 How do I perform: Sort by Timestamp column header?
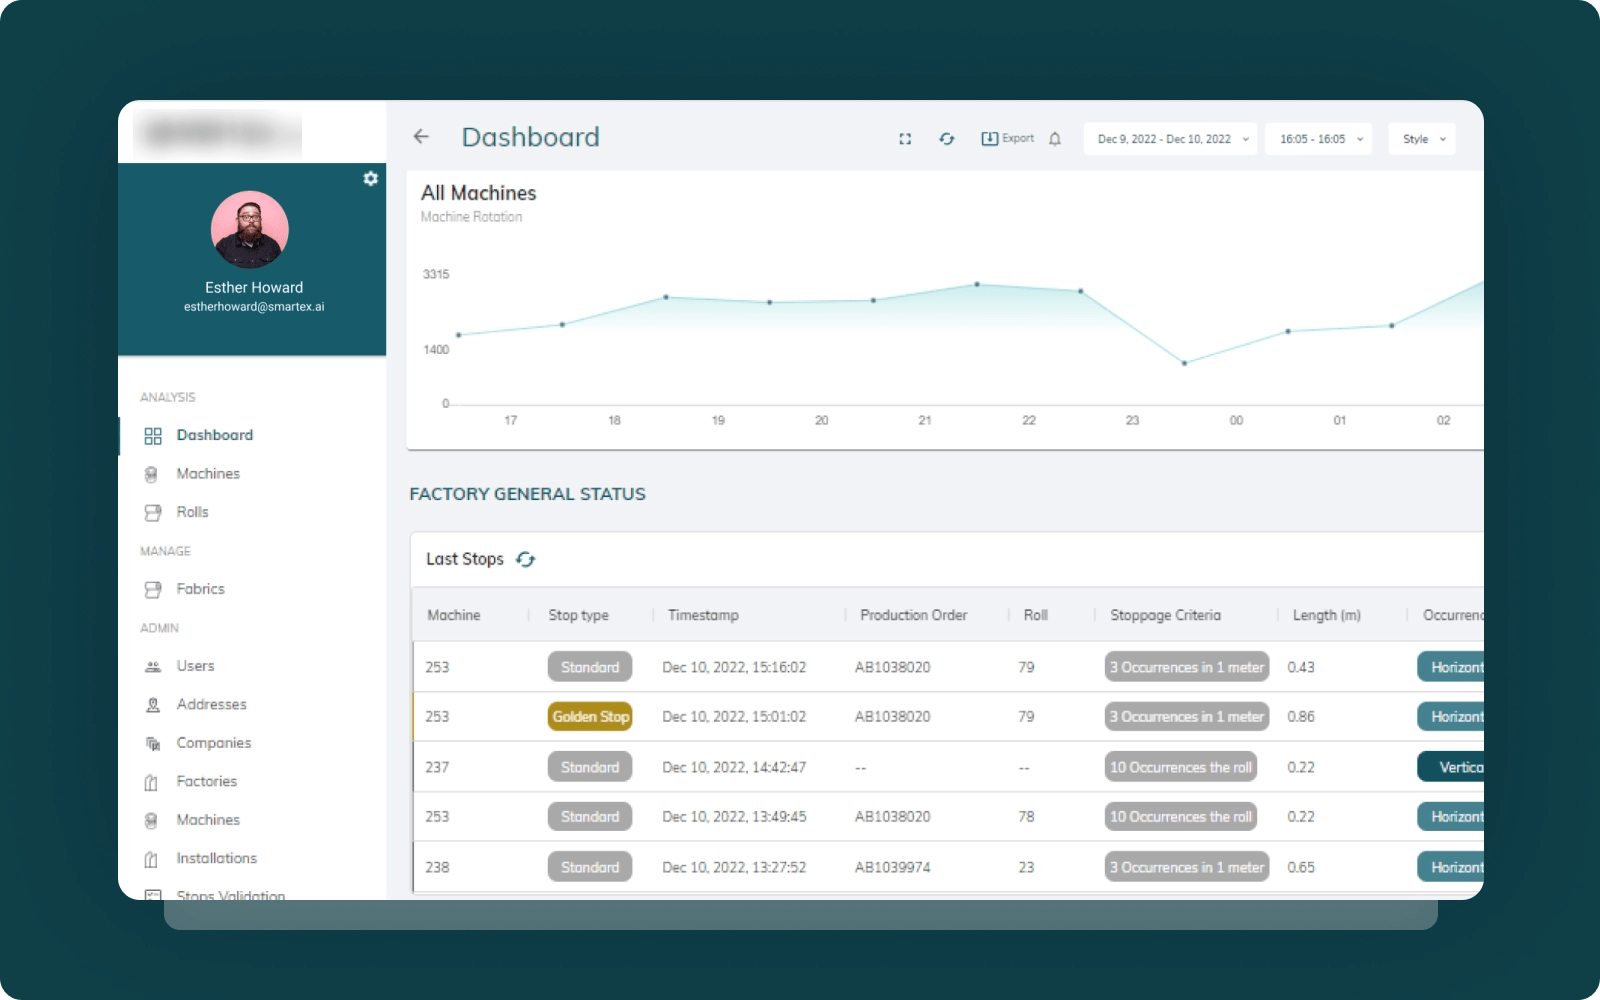click(x=703, y=615)
